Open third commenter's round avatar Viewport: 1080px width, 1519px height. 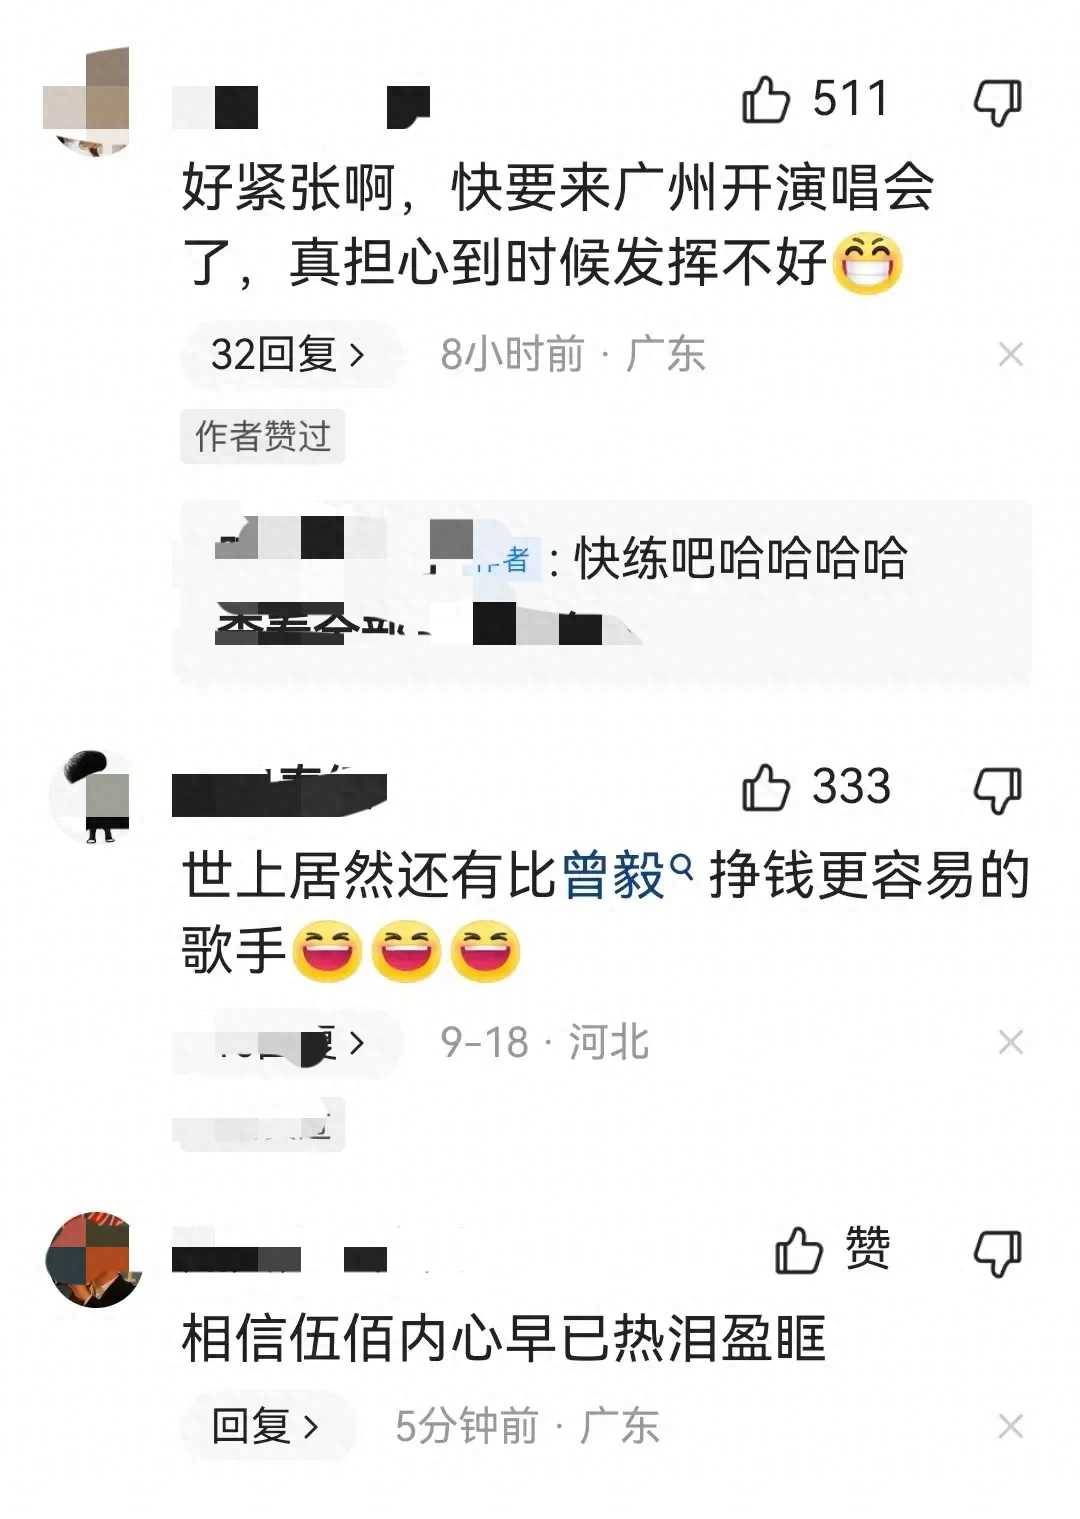coord(95,1259)
